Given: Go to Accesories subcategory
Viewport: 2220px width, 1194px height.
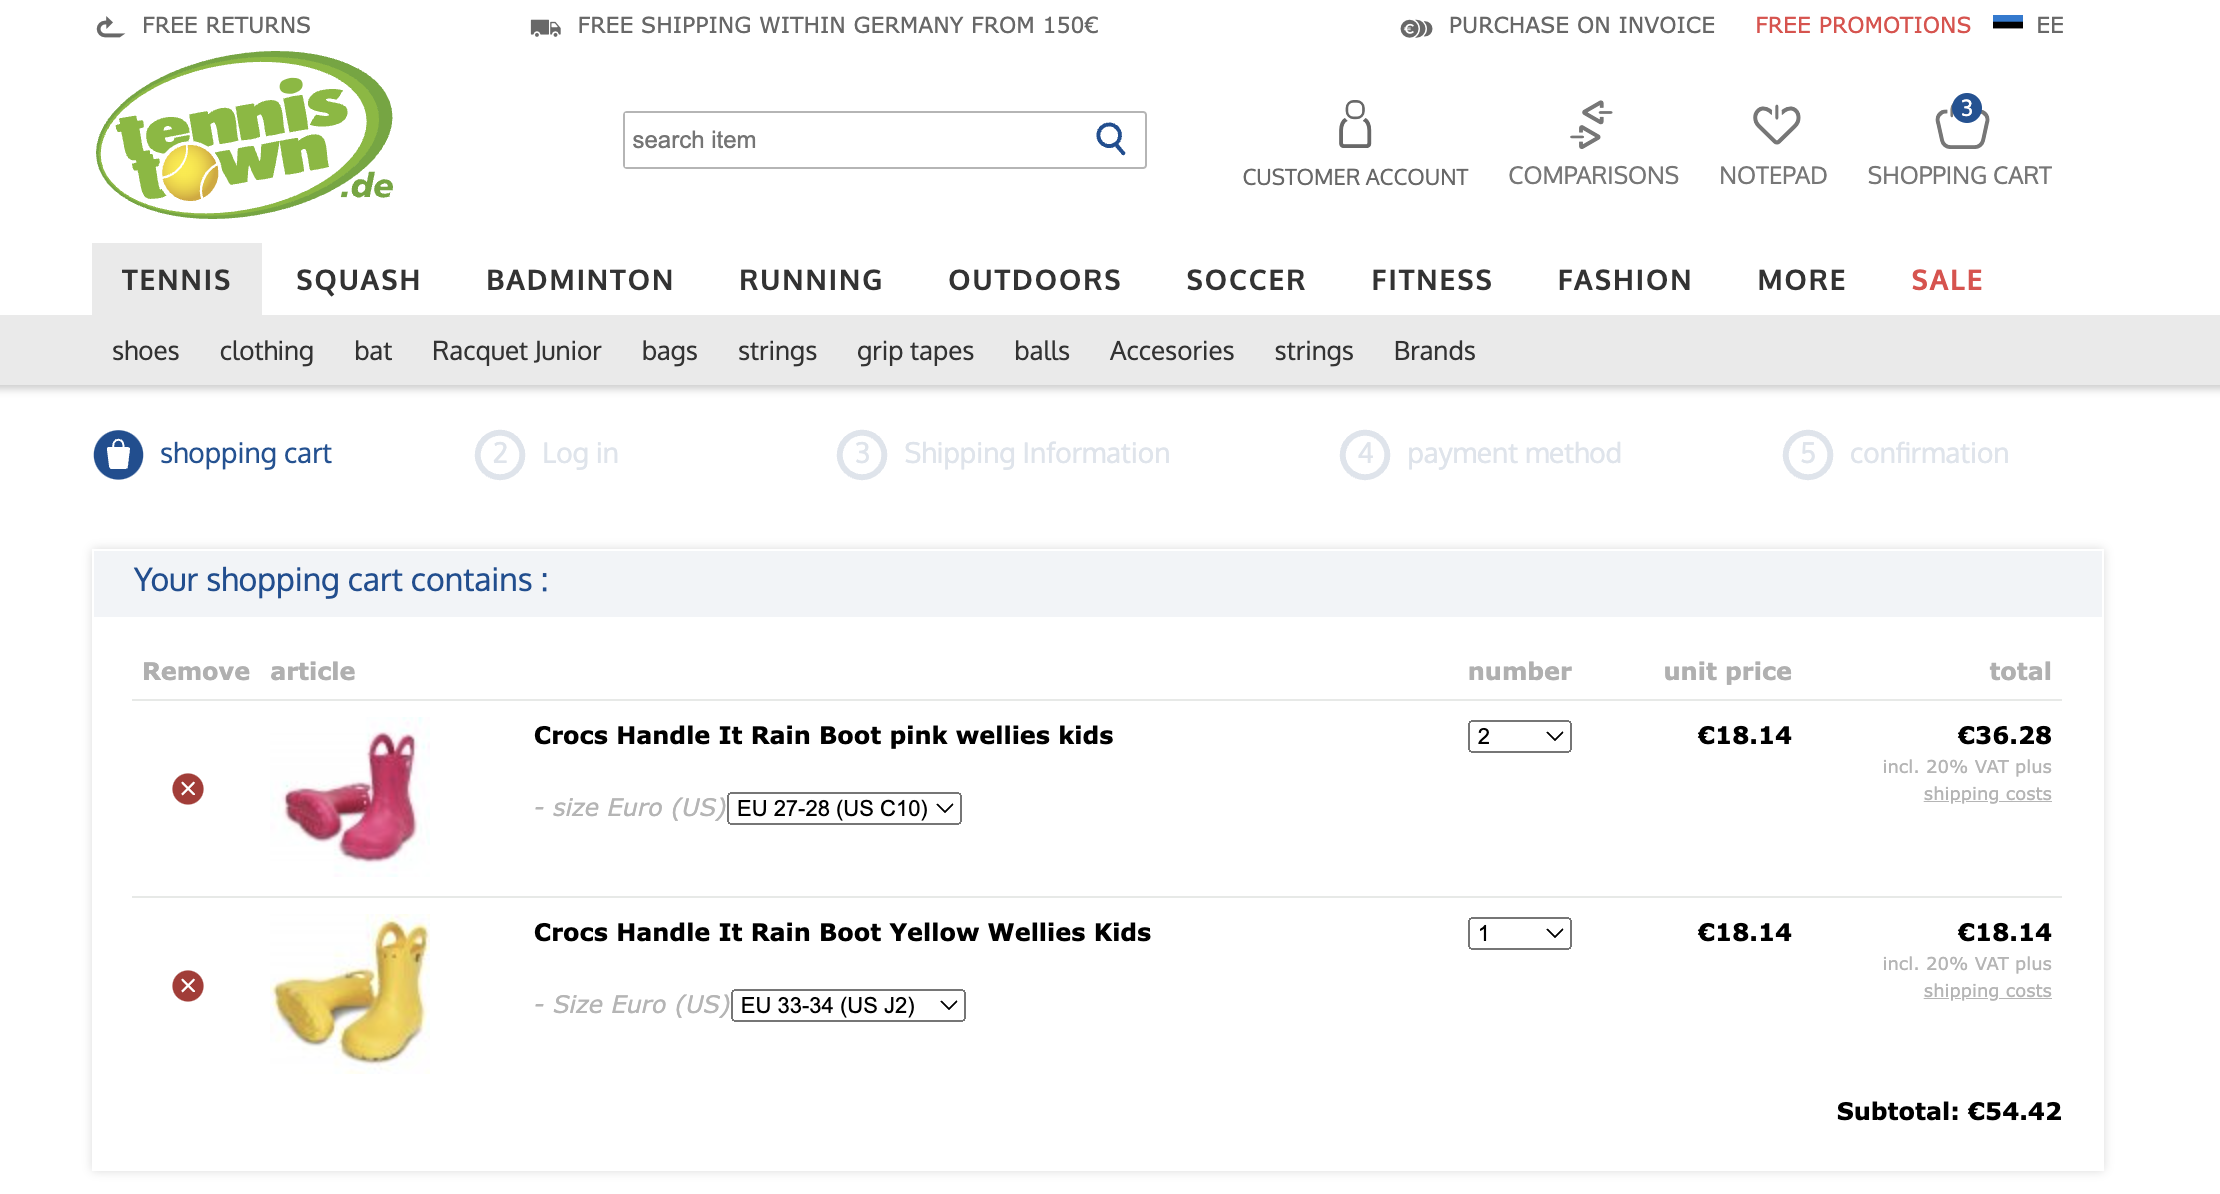Looking at the screenshot, I should [x=1172, y=351].
